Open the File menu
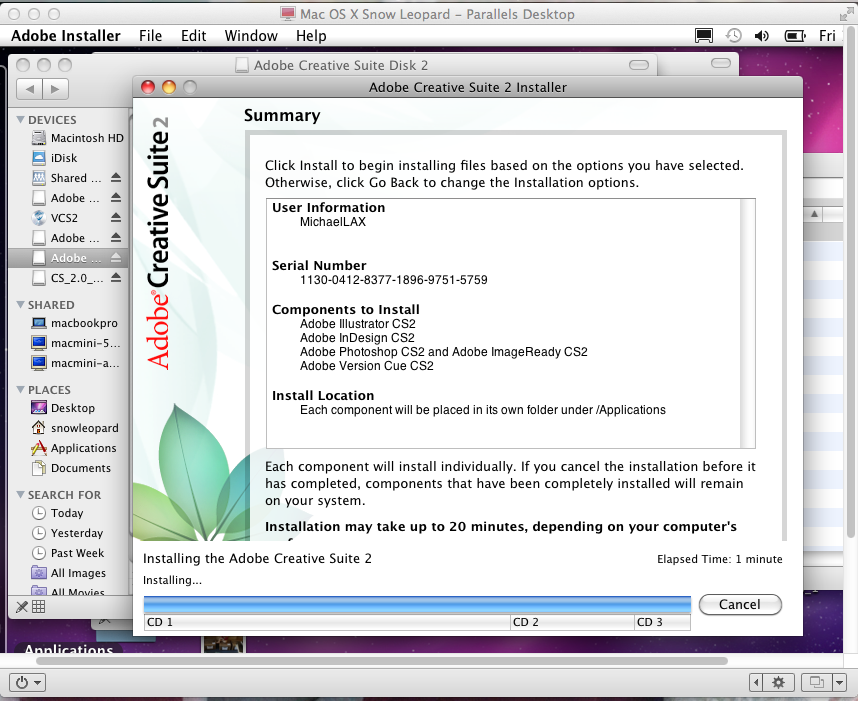858x701 pixels. [150, 36]
